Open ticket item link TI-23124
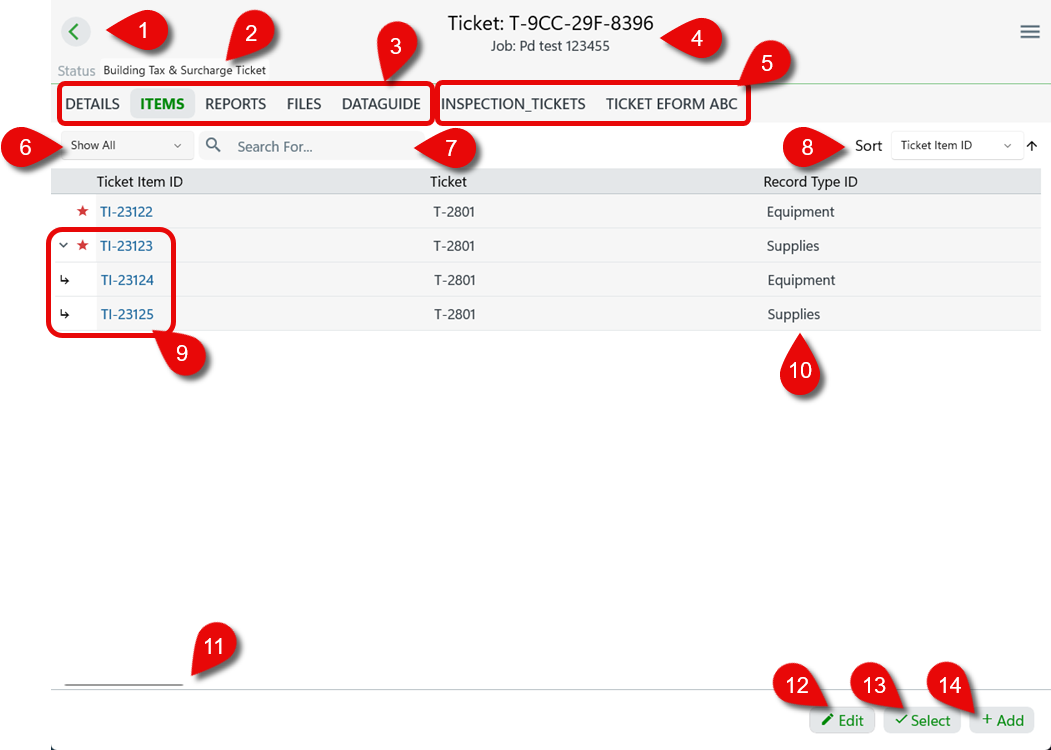The image size is (1051, 750). 127,280
